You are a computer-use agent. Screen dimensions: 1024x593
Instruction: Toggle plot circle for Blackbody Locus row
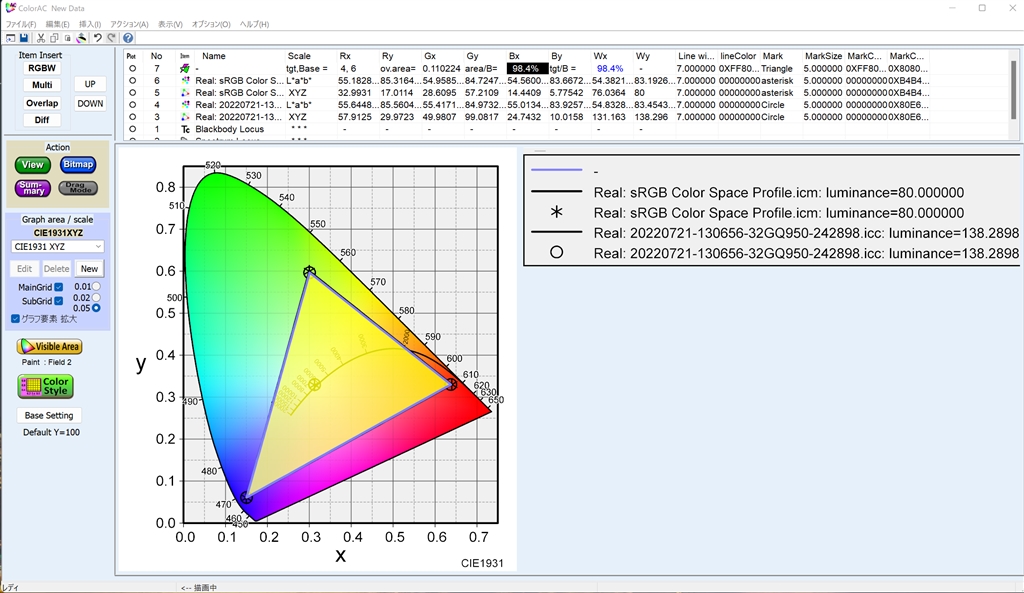132,129
